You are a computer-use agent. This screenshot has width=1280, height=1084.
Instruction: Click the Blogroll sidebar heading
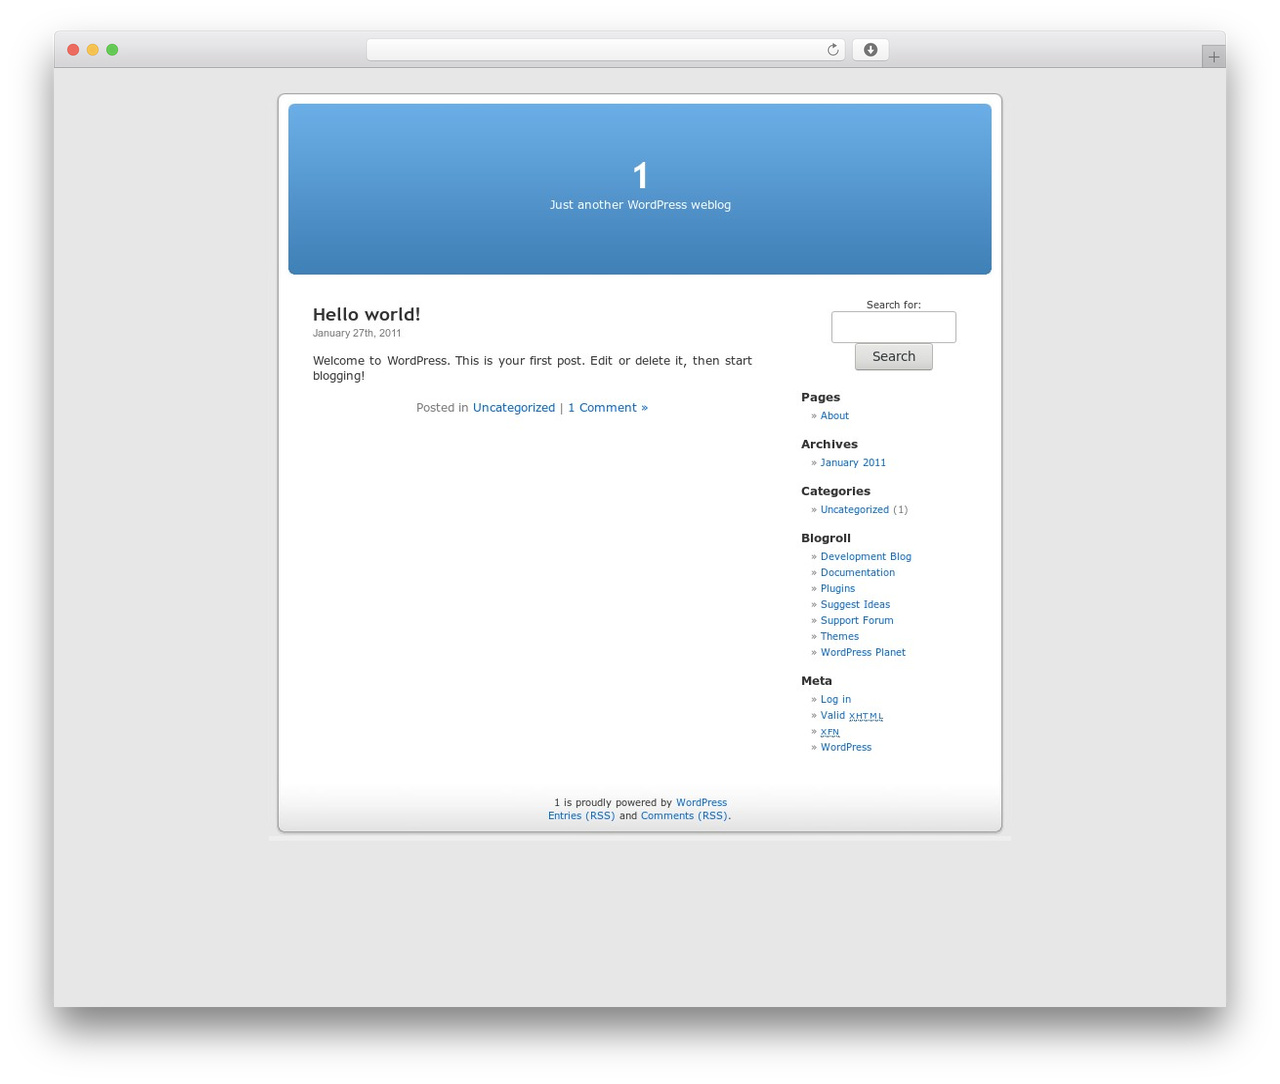coord(826,538)
